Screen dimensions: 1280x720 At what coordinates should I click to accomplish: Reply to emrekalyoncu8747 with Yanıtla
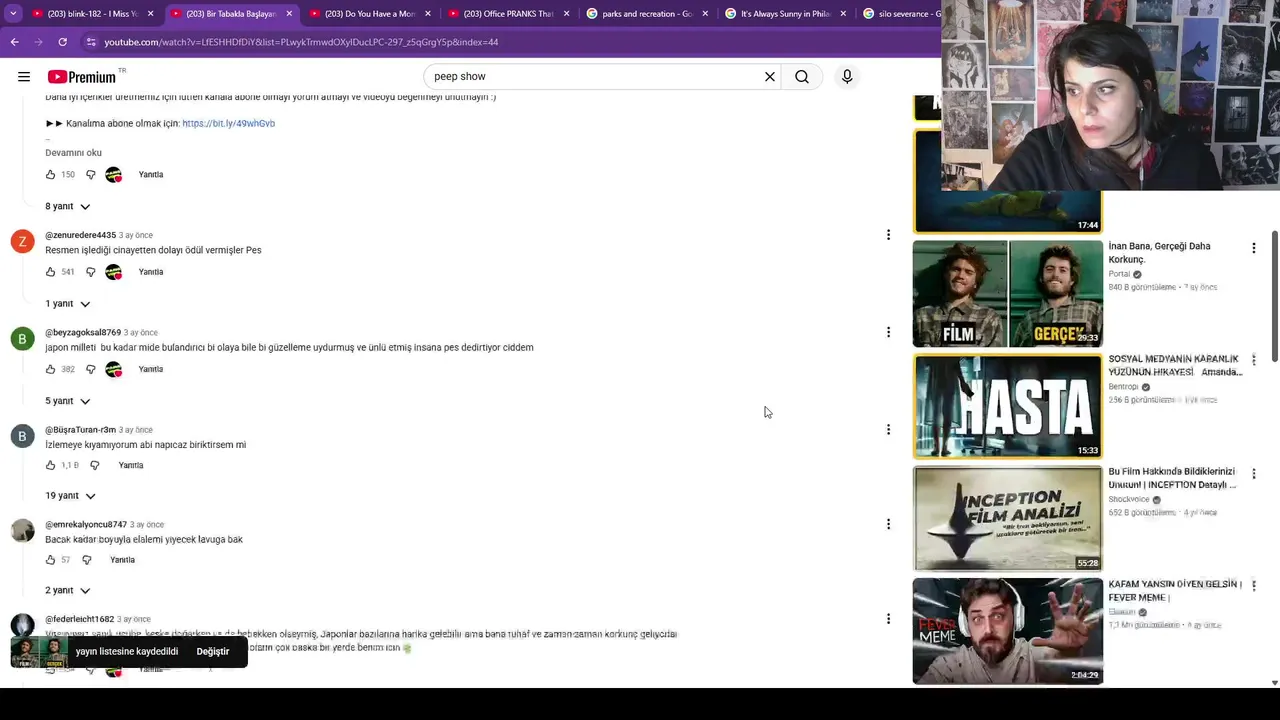[x=122, y=560]
